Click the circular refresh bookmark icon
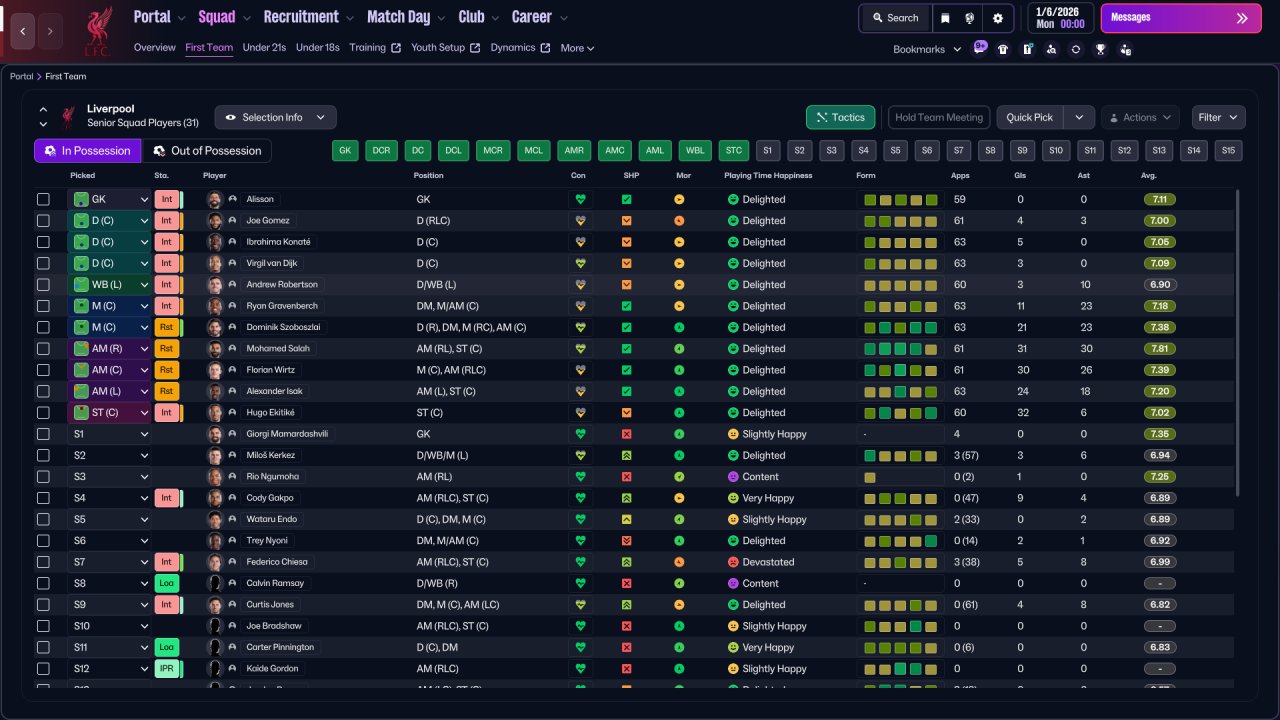Screen dimensions: 1280x720 (x=1076, y=49)
